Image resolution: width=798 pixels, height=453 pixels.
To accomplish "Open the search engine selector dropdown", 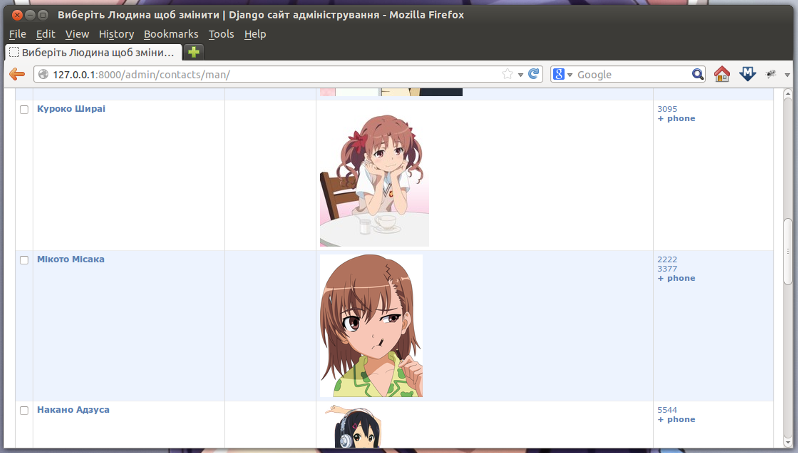I will (570, 75).
